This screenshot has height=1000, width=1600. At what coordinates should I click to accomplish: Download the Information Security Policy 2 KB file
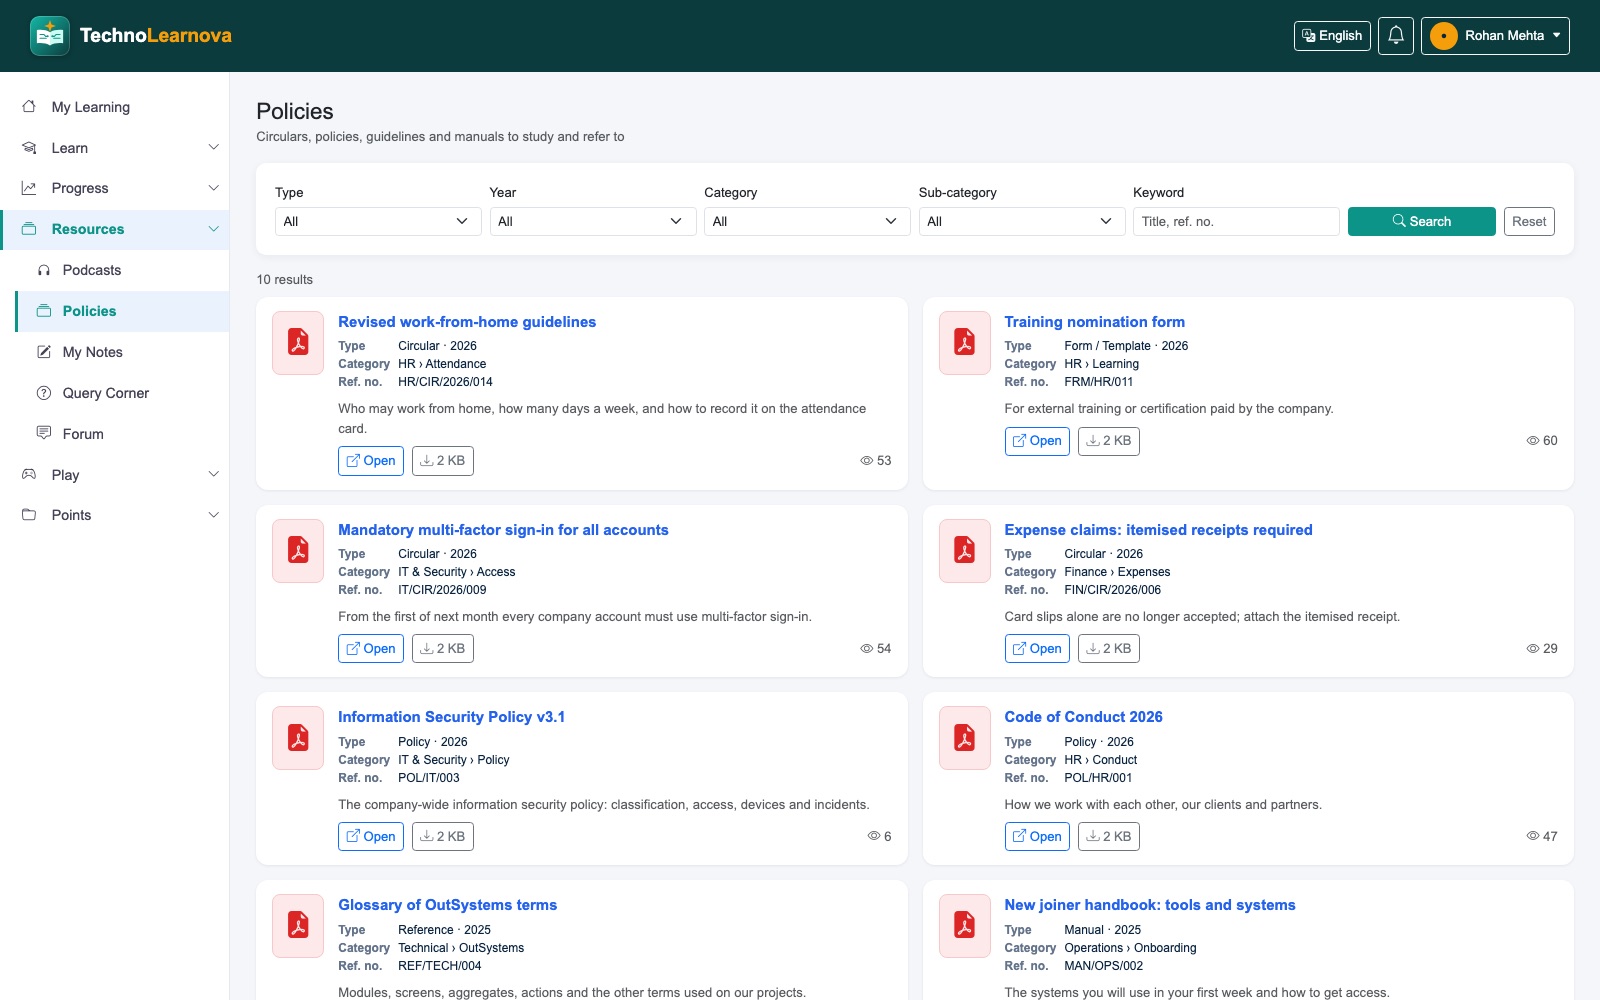pos(443,837)
